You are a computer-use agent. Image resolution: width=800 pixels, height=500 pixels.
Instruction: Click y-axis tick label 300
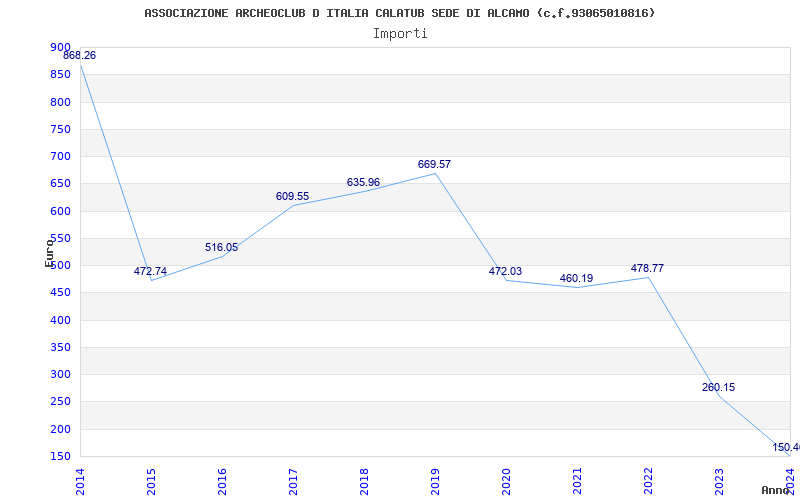click(x=60, y=374)
